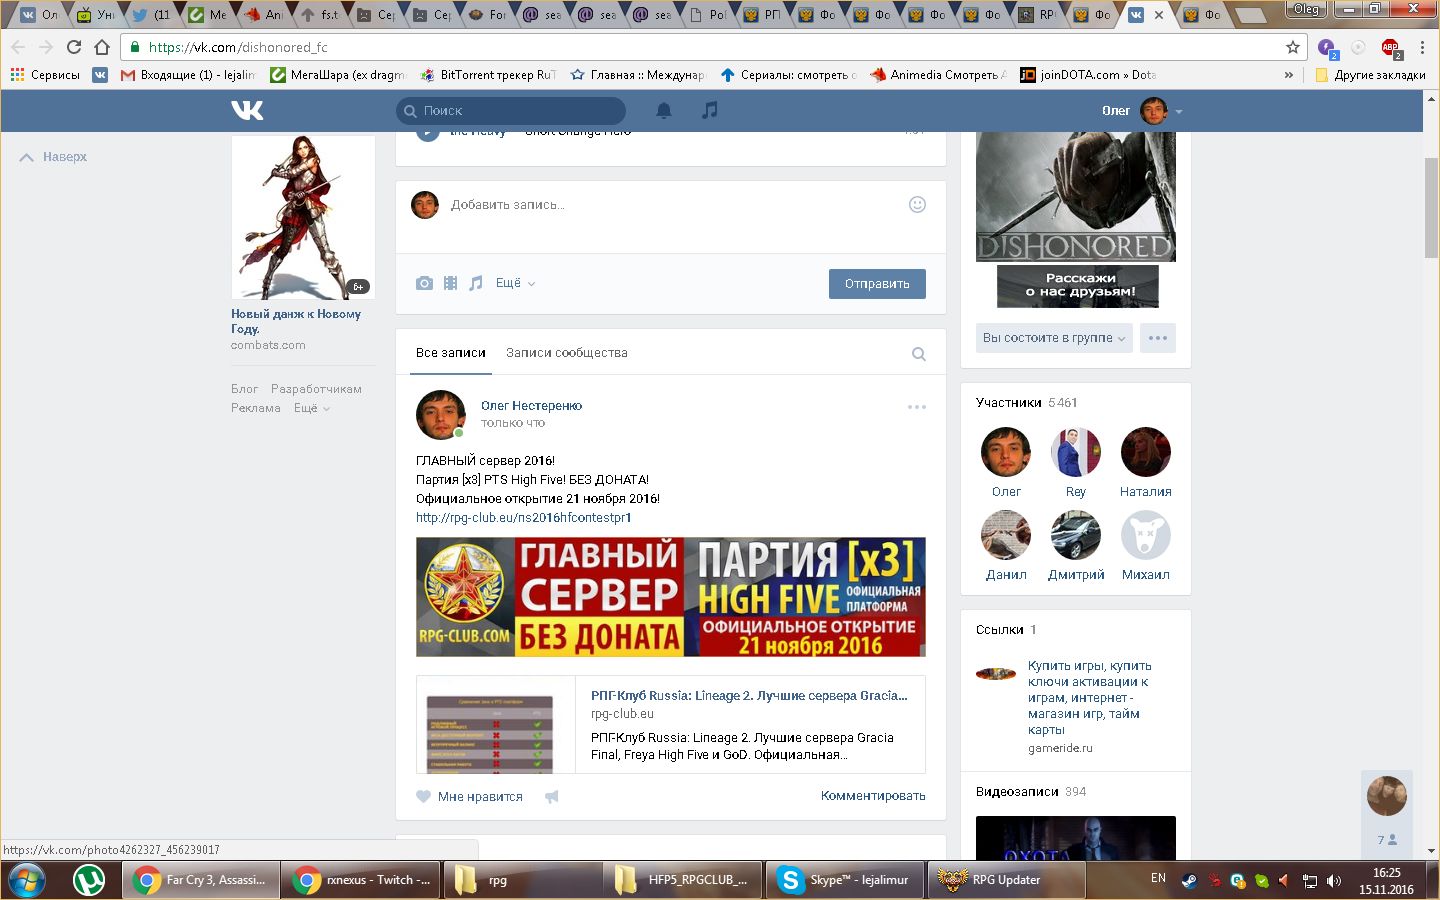The image size is (1440, 900).
Task: Open uTorrent from the taskbar
Action: click(x=89, y=880)
